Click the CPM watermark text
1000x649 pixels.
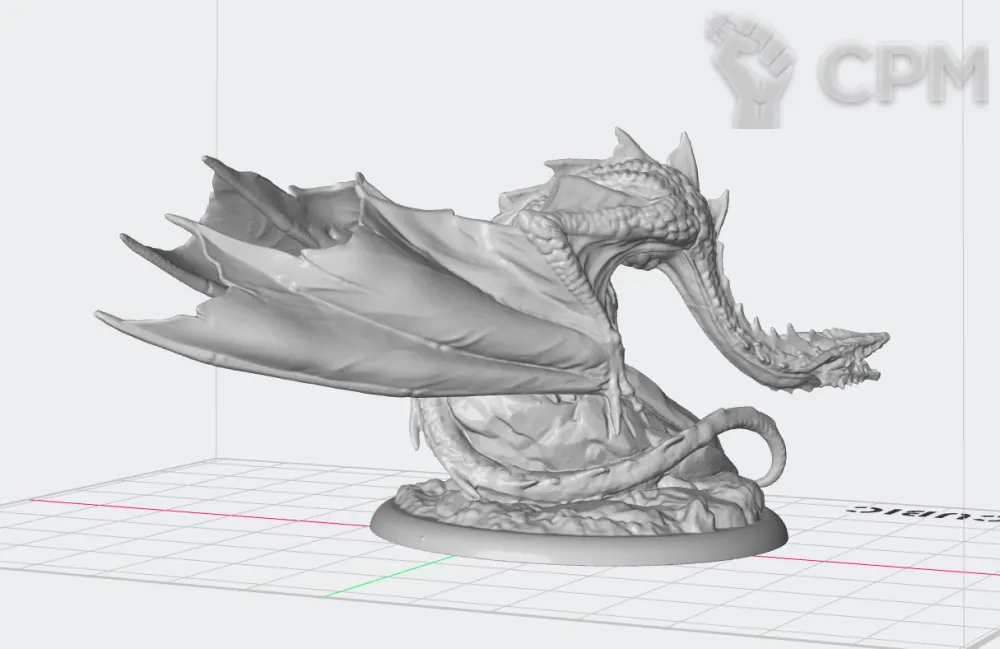[x=902, y=73]
